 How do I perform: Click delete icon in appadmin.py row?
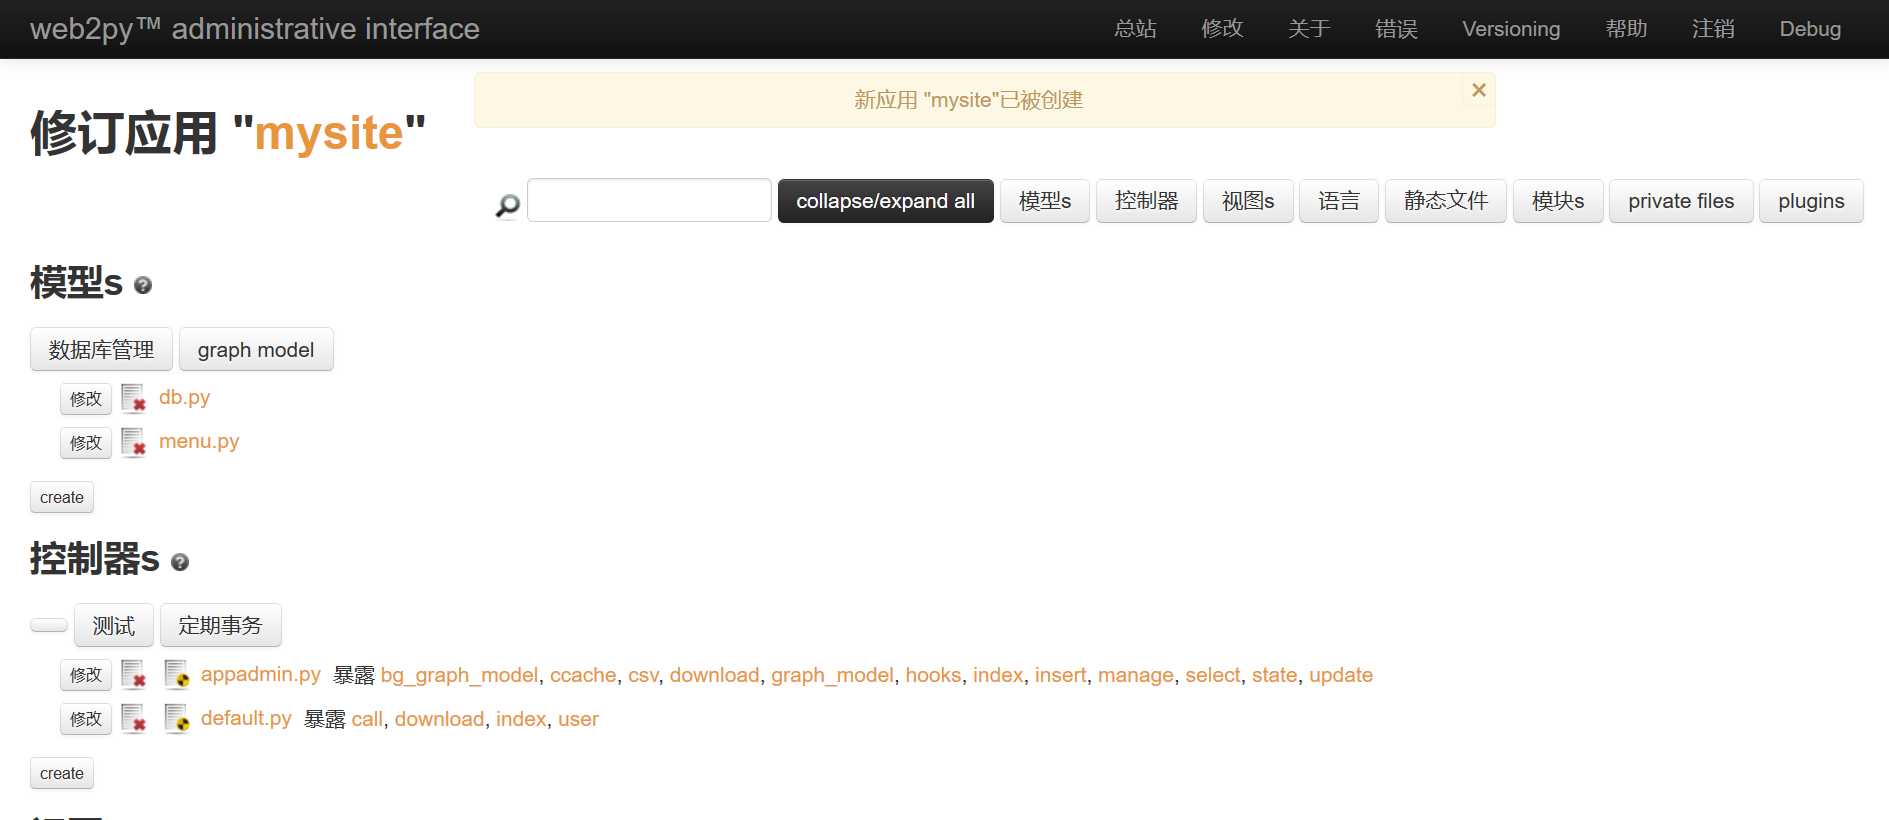pos(134,675)
